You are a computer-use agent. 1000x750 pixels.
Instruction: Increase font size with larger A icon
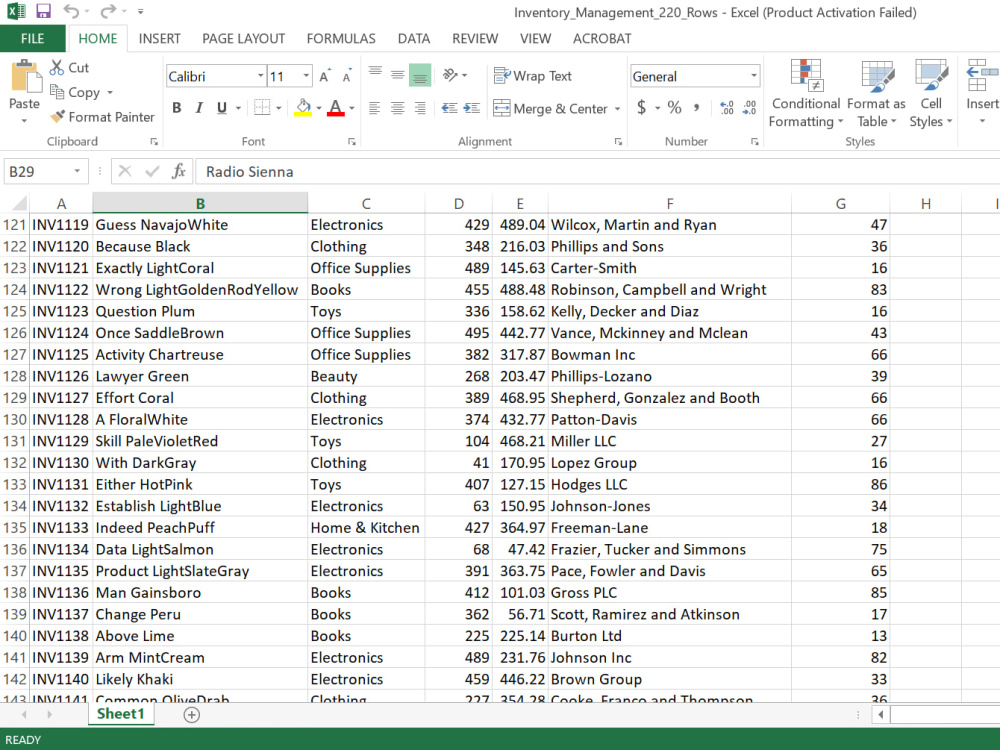click(x=324, y=77)
